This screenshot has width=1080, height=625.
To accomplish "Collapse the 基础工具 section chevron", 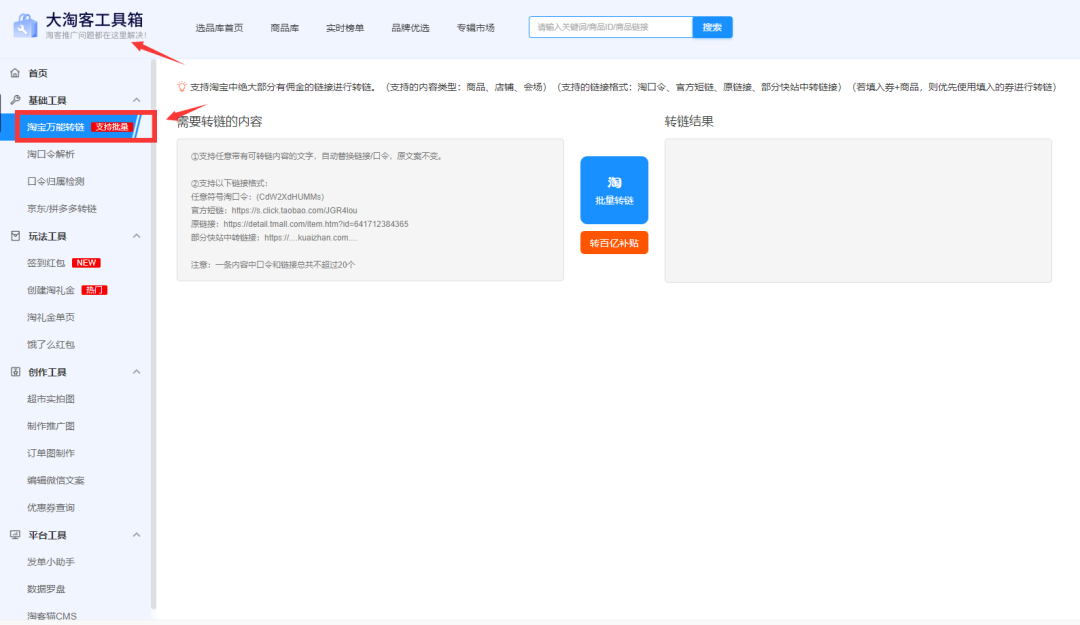I will point(137,100).
